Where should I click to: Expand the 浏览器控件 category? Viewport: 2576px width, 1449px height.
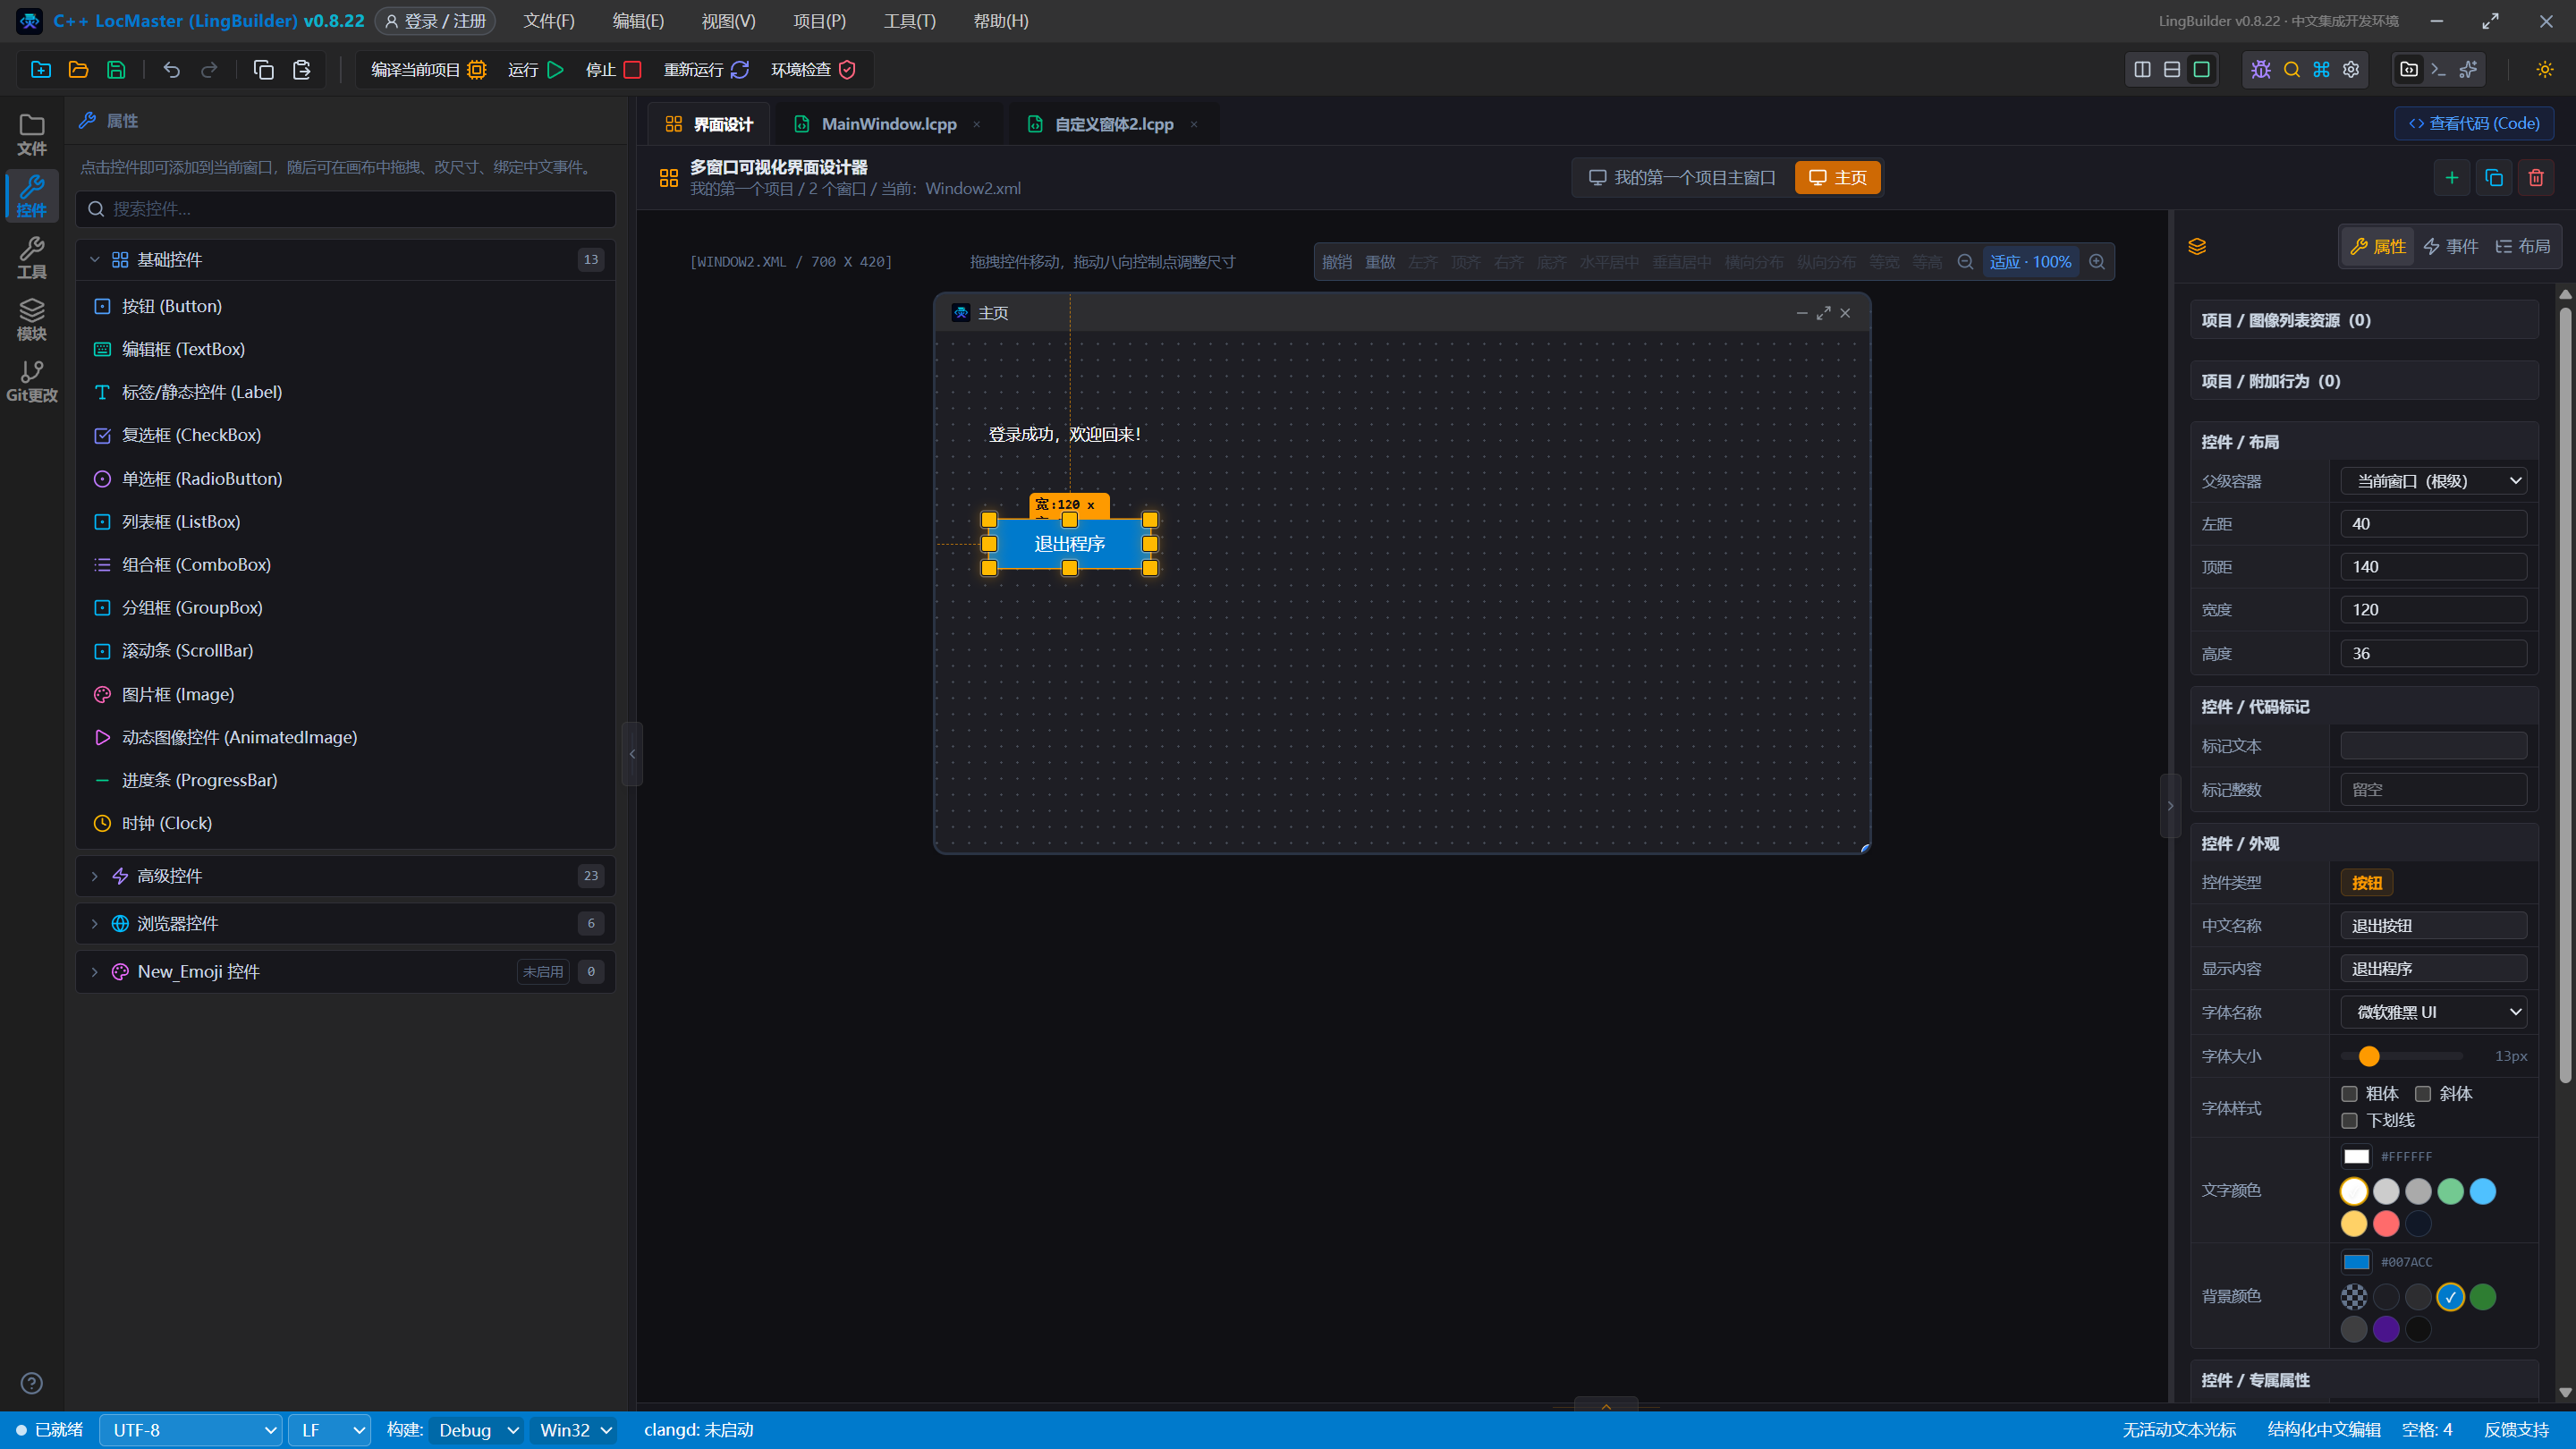[x=345, y=923]
